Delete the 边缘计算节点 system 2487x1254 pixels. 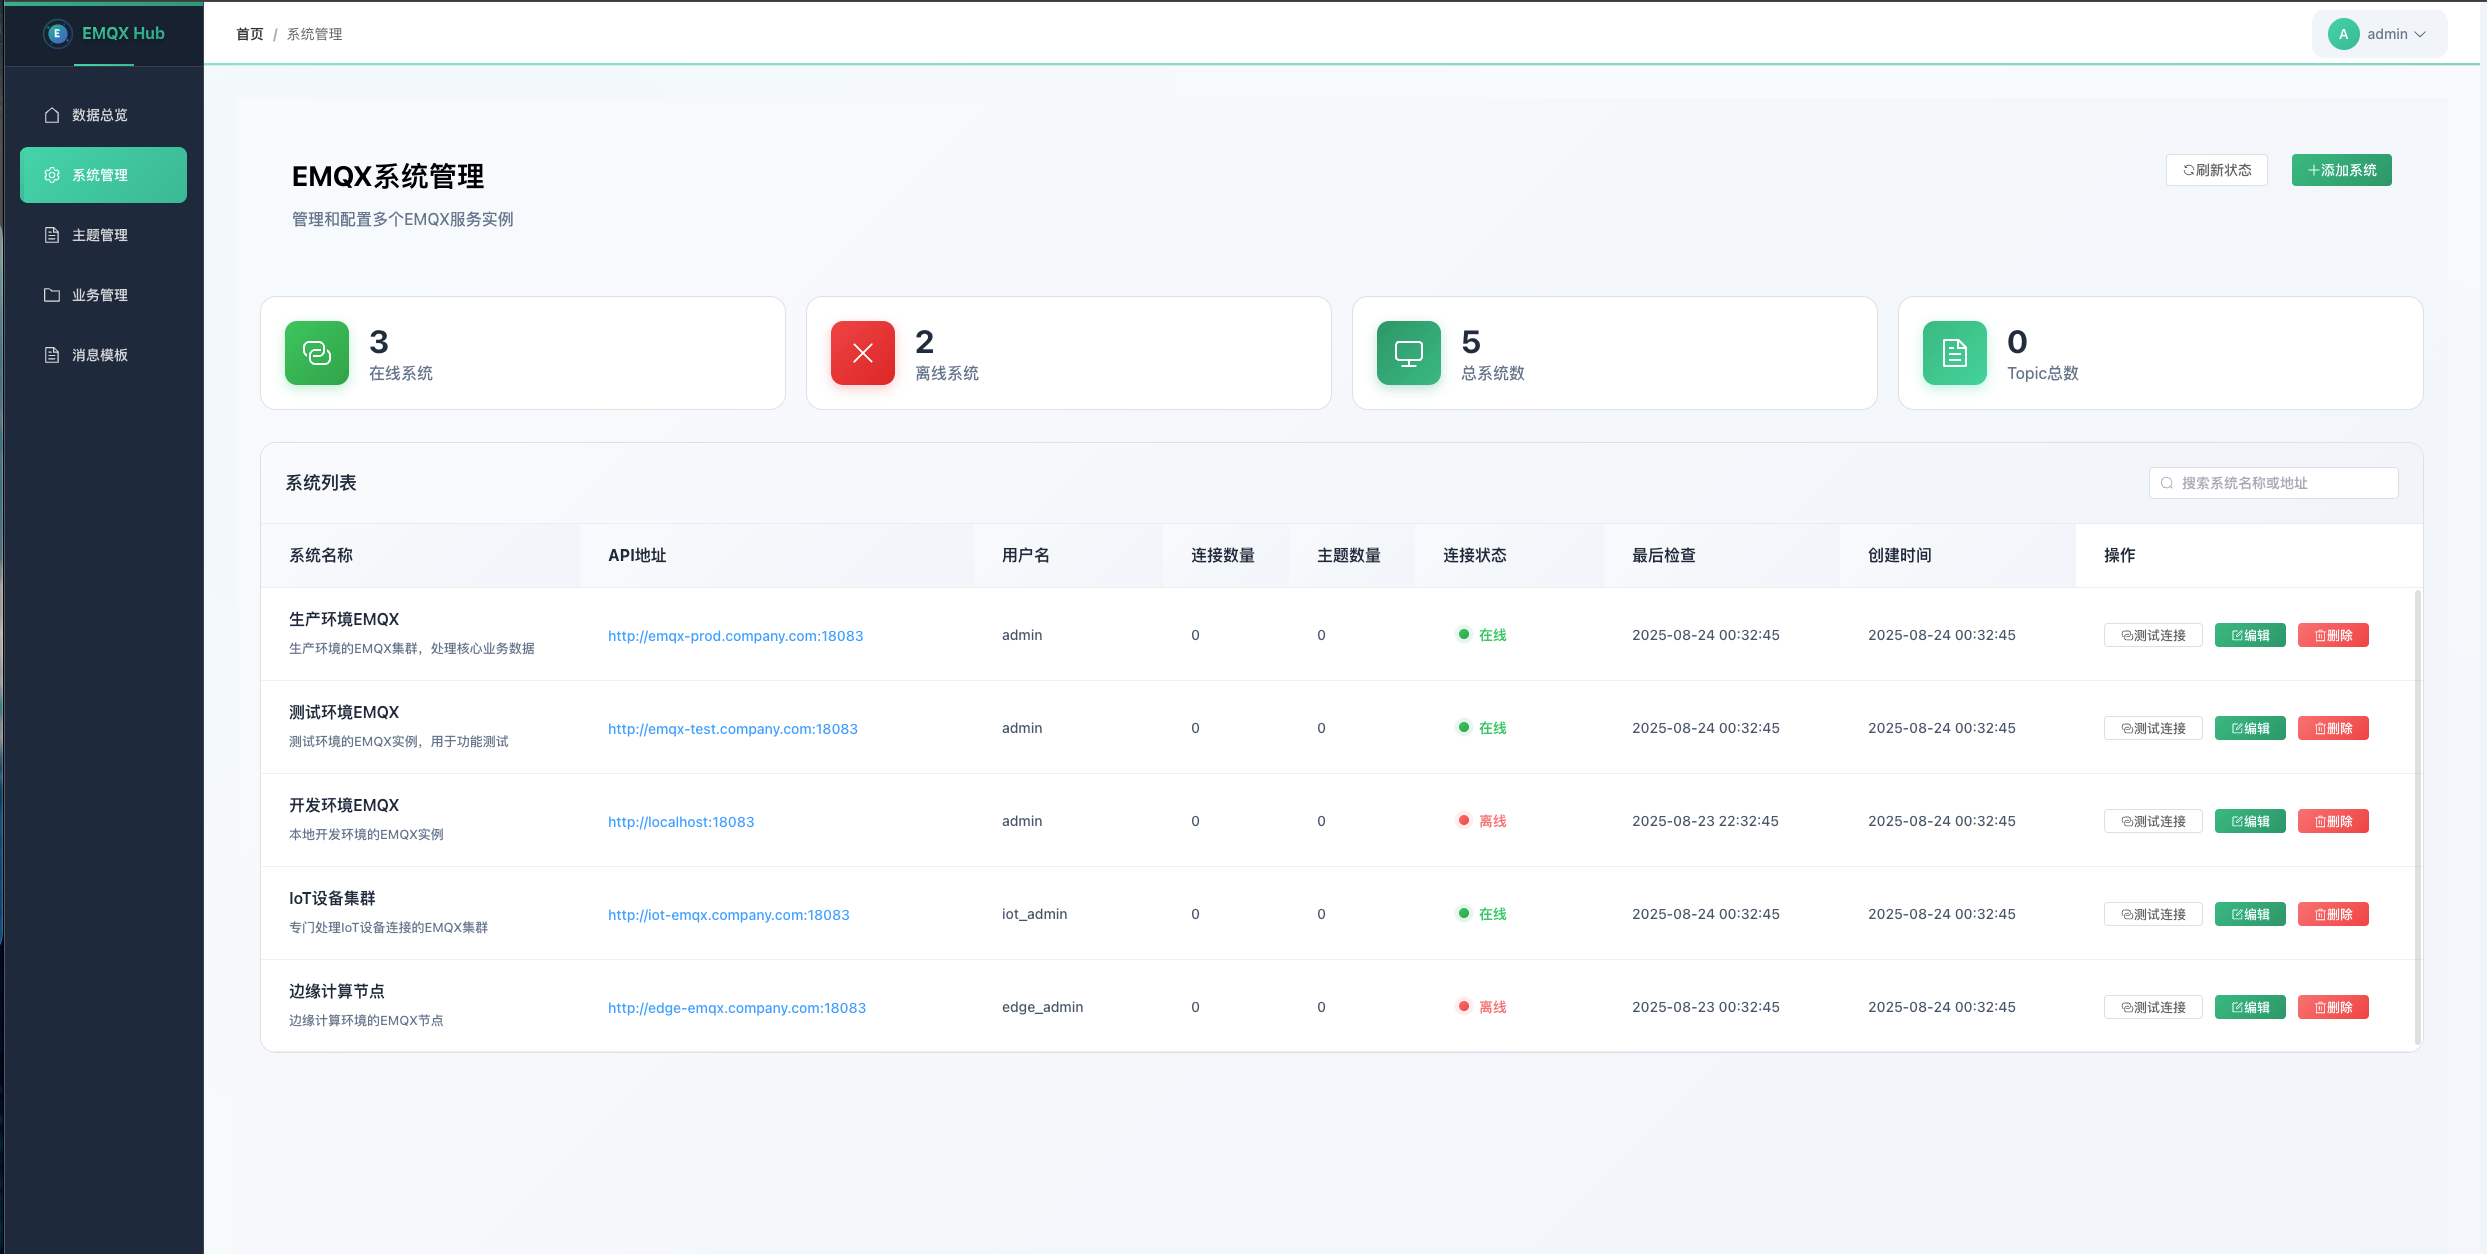point(2332,1007)
